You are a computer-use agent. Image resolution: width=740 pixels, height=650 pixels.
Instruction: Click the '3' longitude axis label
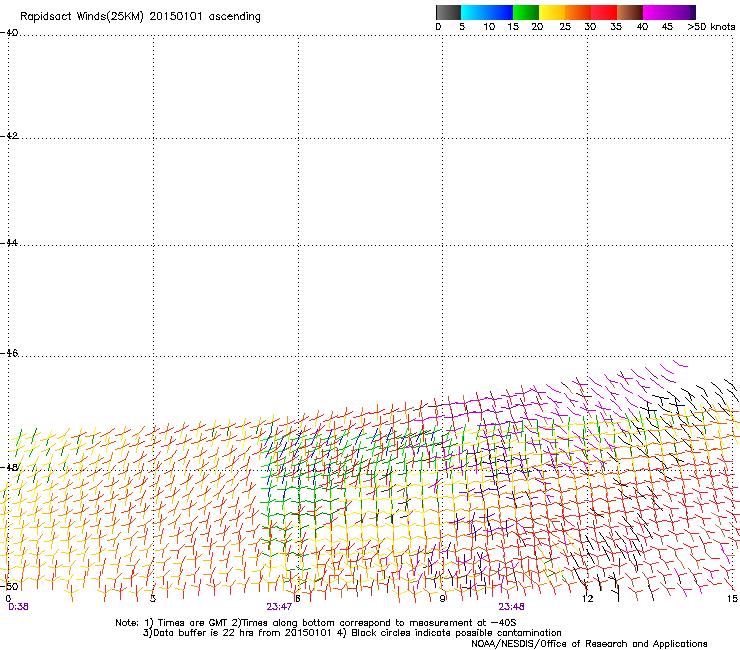pos(153,599)
